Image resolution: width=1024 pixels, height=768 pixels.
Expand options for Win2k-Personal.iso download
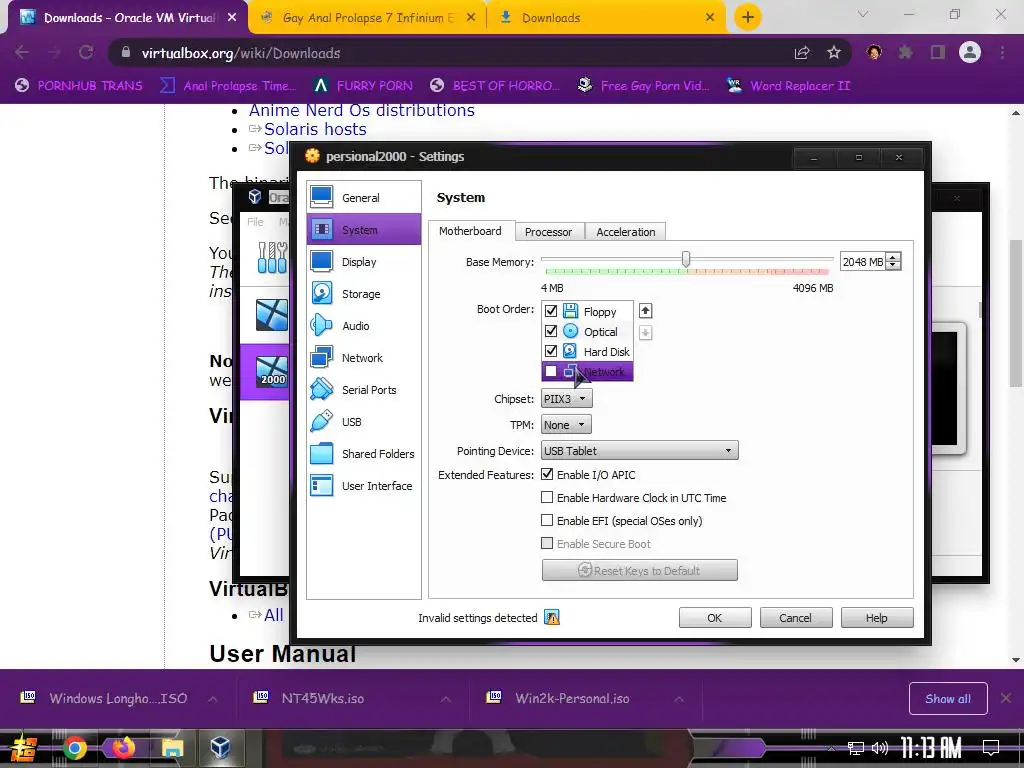[679, 699]
